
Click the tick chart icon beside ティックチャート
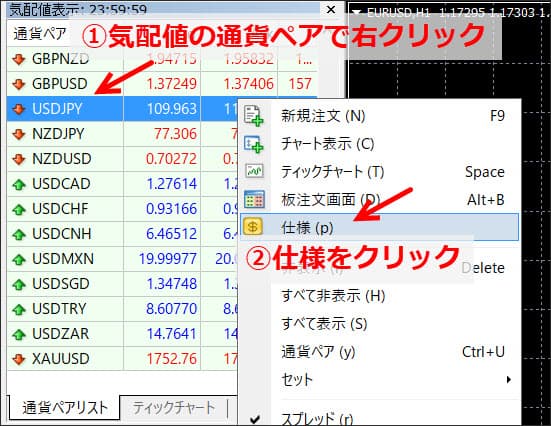254,172
